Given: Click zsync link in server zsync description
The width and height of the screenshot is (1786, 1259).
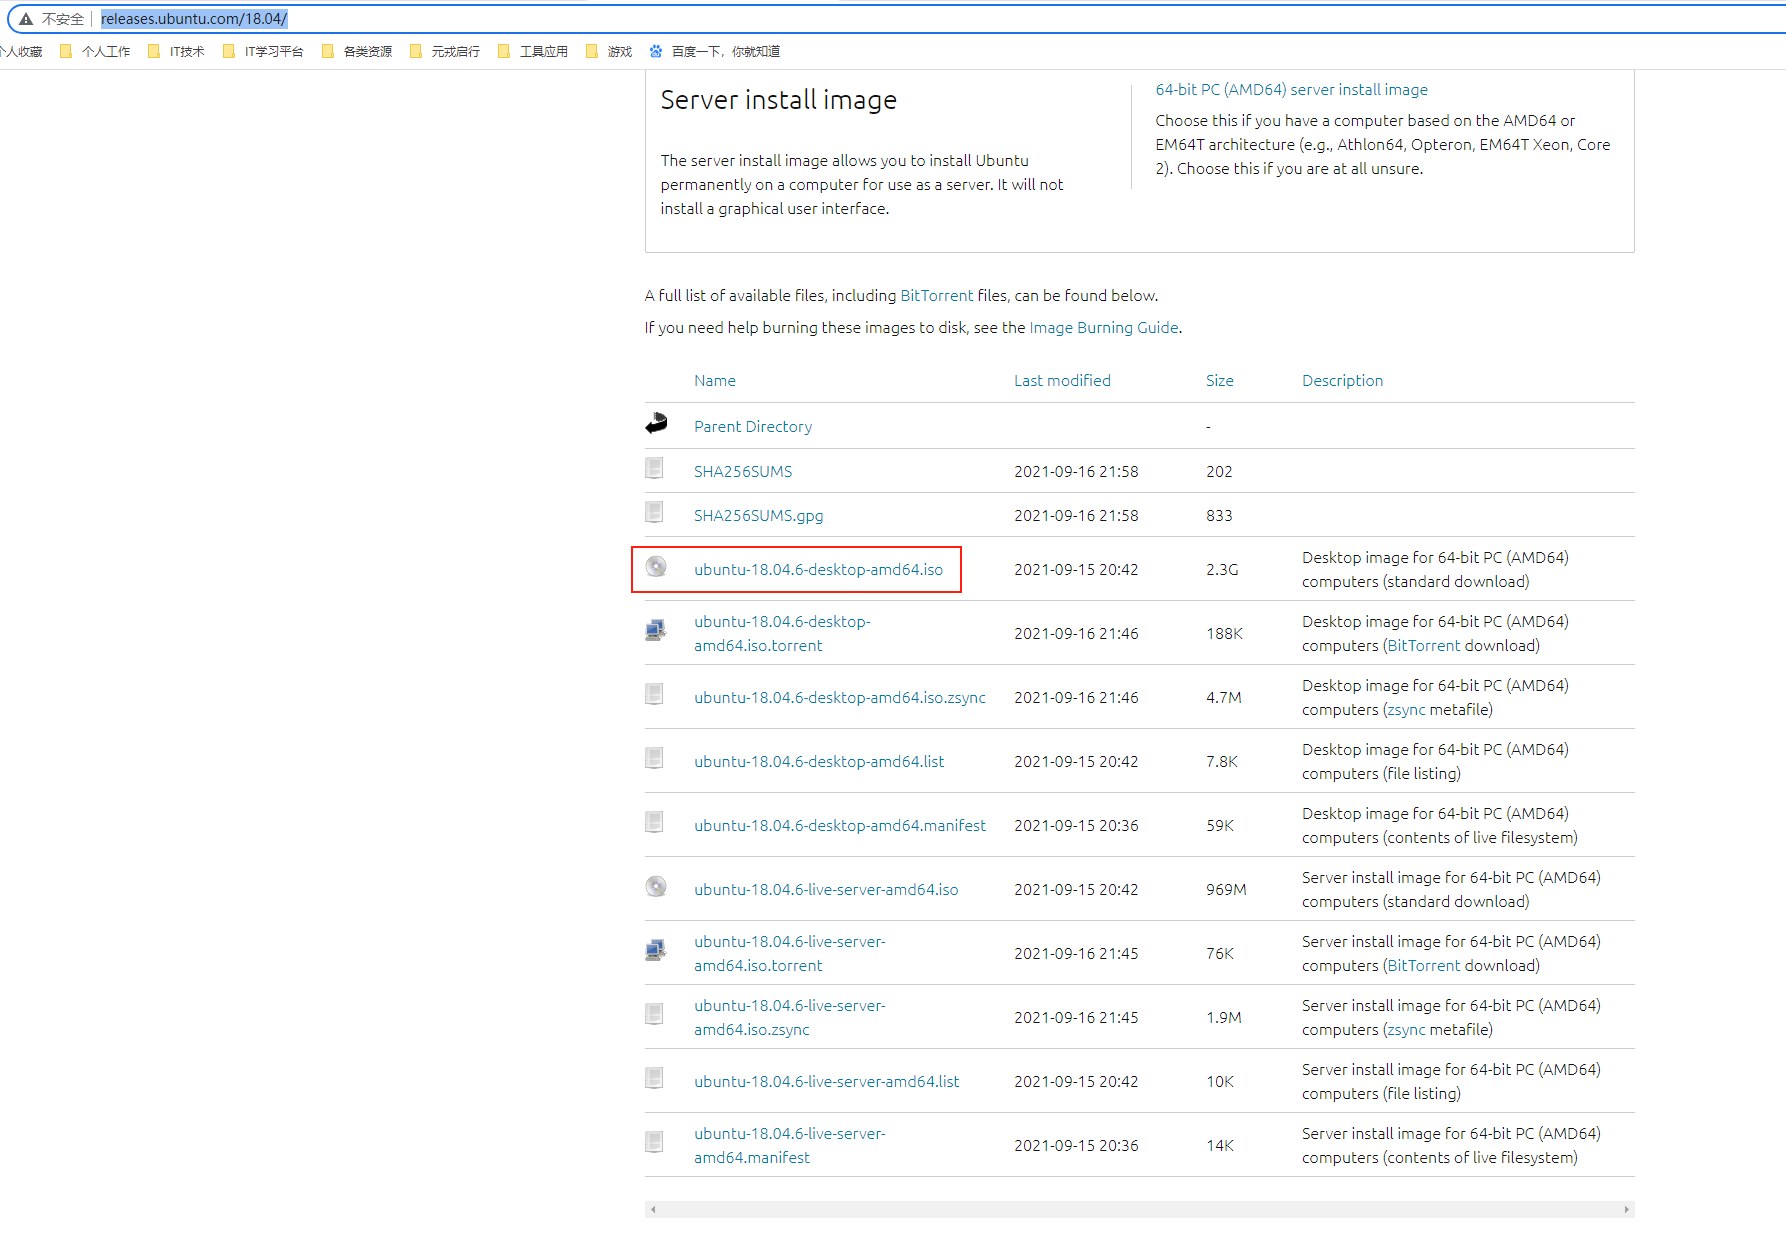Looking at the screenshot, I should [1407, 1030].
